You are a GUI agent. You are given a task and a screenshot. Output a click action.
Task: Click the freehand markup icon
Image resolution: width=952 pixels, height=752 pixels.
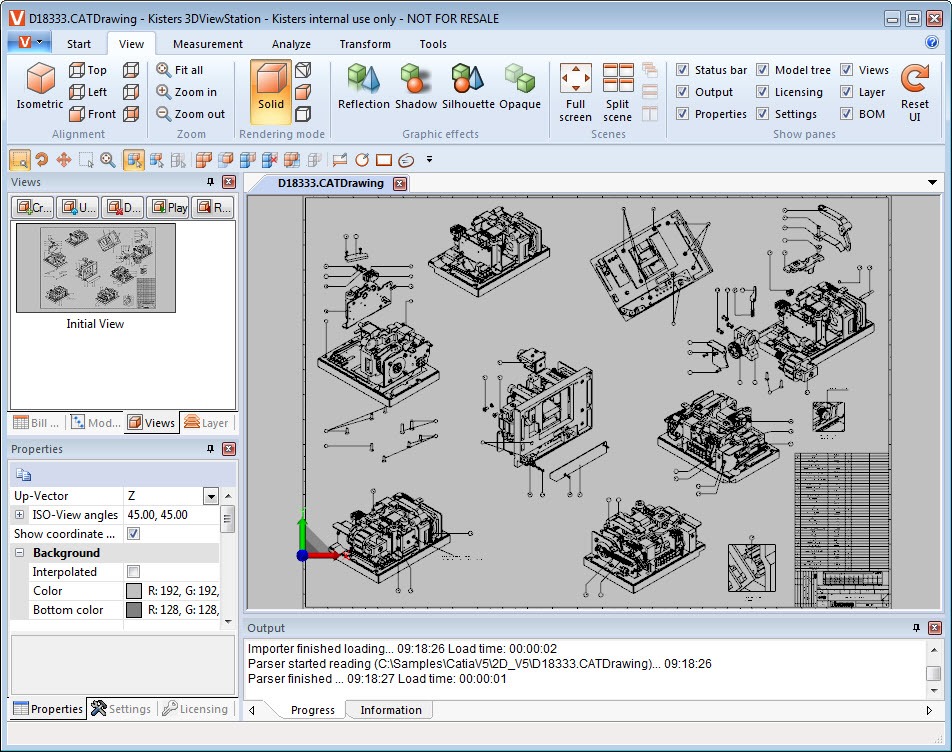pyautogui.click(x=406, y=160)
